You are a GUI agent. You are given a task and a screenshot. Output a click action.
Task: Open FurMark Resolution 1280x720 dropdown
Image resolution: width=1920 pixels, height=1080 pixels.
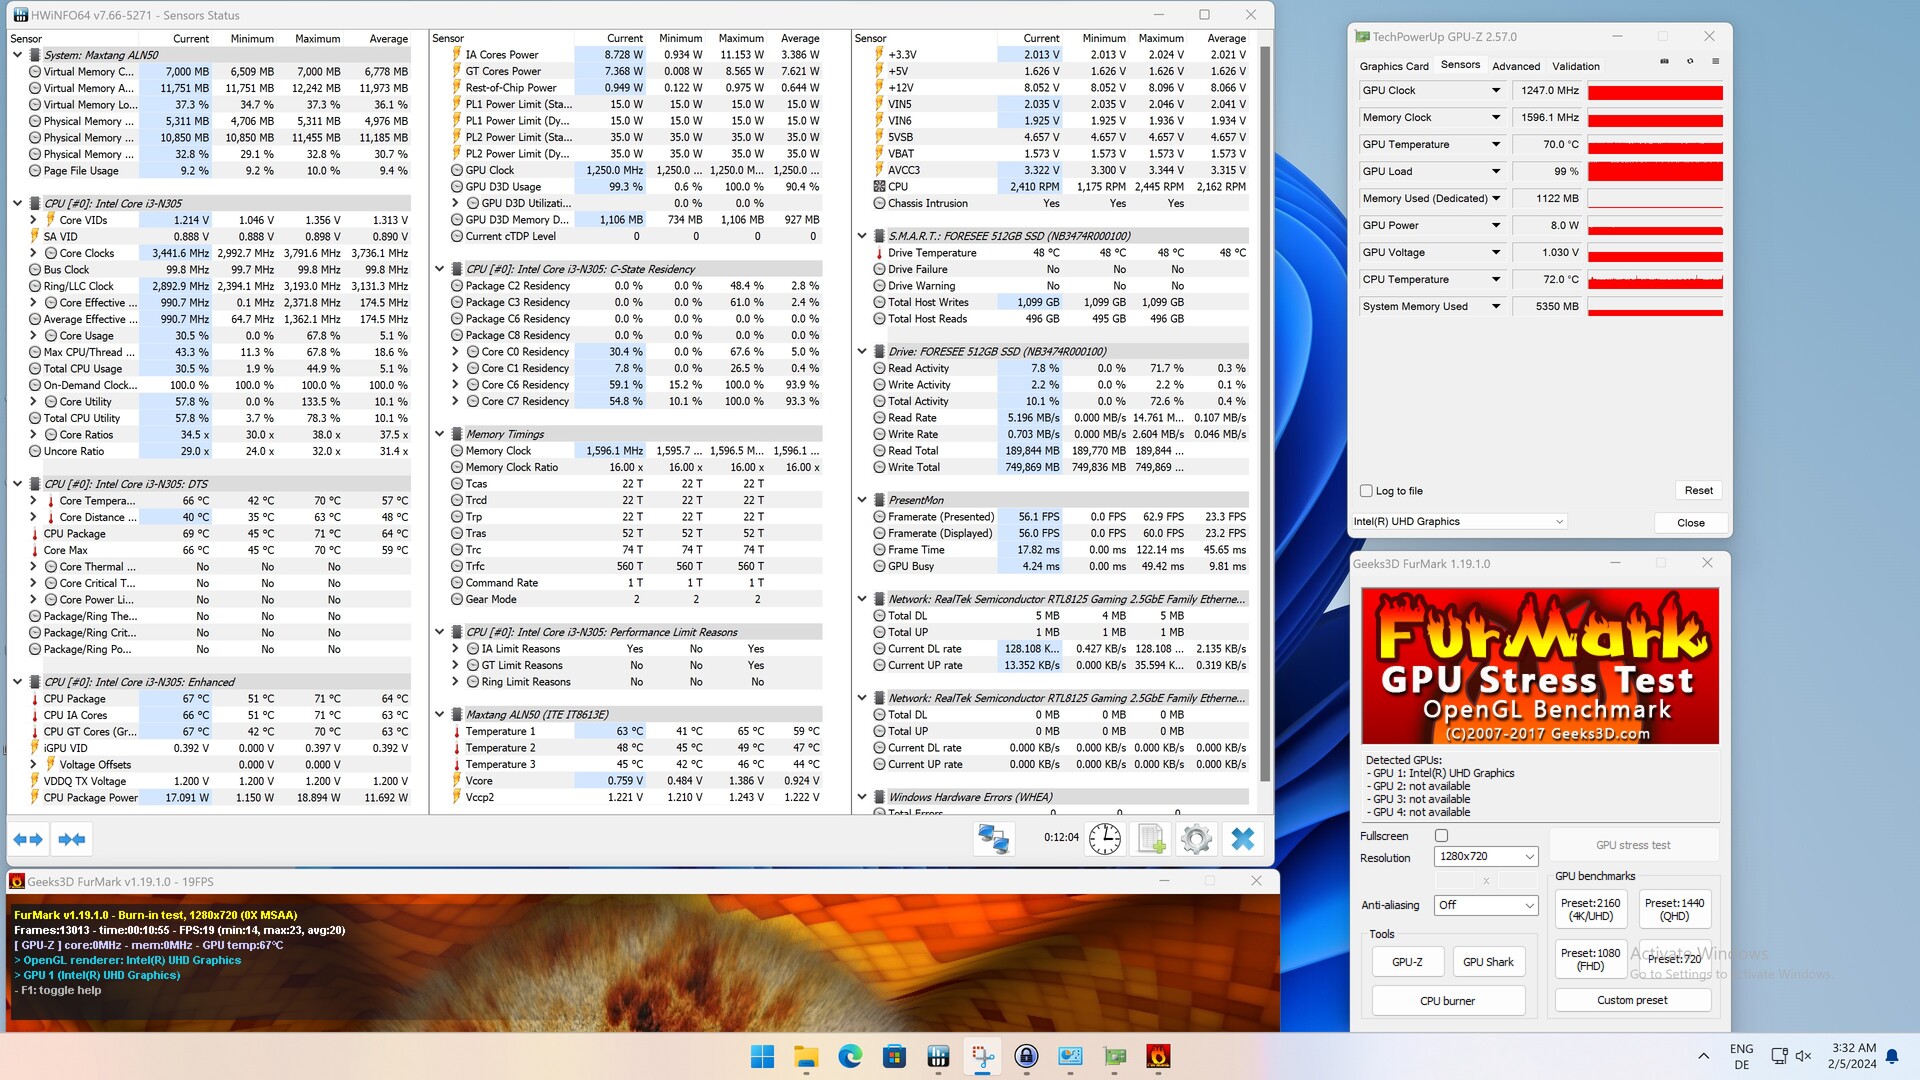[1486, 857]
